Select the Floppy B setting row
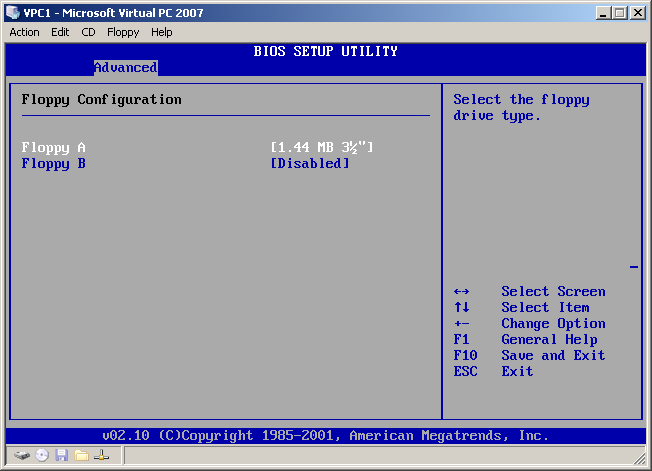This screenshot has height=471, width=652. point(185,163)
